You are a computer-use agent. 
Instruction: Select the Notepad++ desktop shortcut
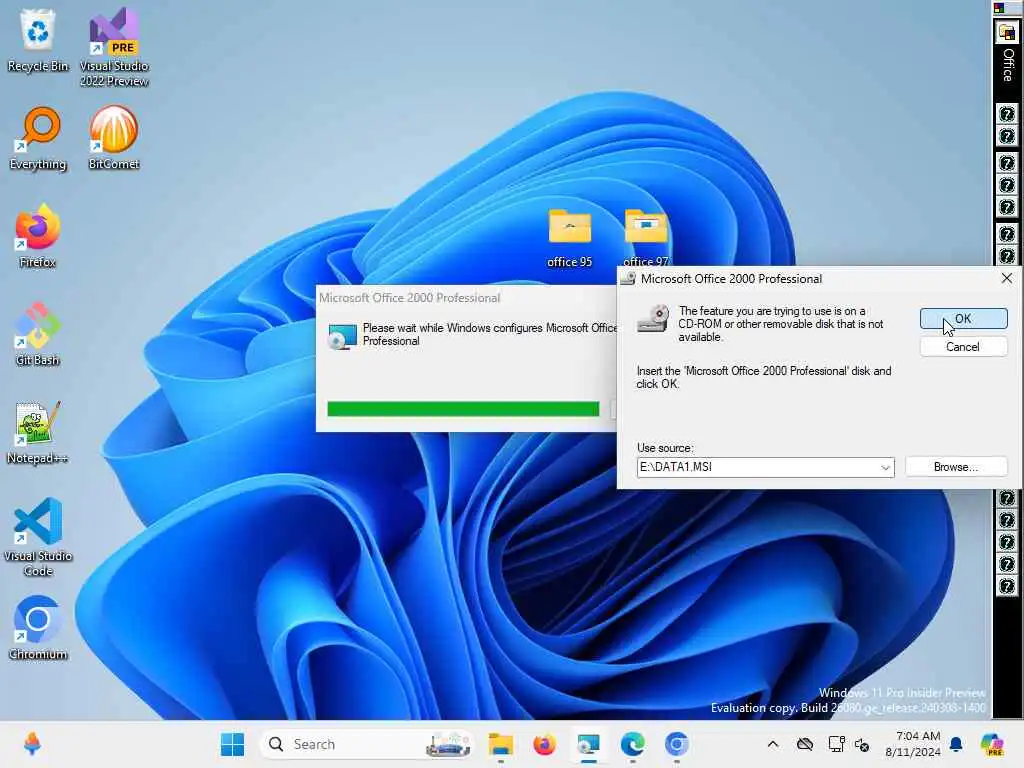pyautogui.click(x=38, y=432)
